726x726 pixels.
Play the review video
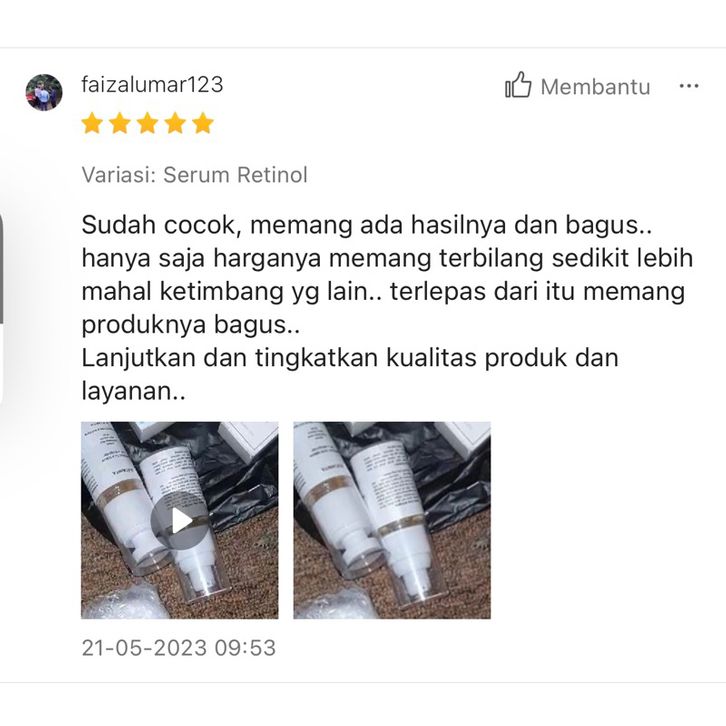point(180,520)
